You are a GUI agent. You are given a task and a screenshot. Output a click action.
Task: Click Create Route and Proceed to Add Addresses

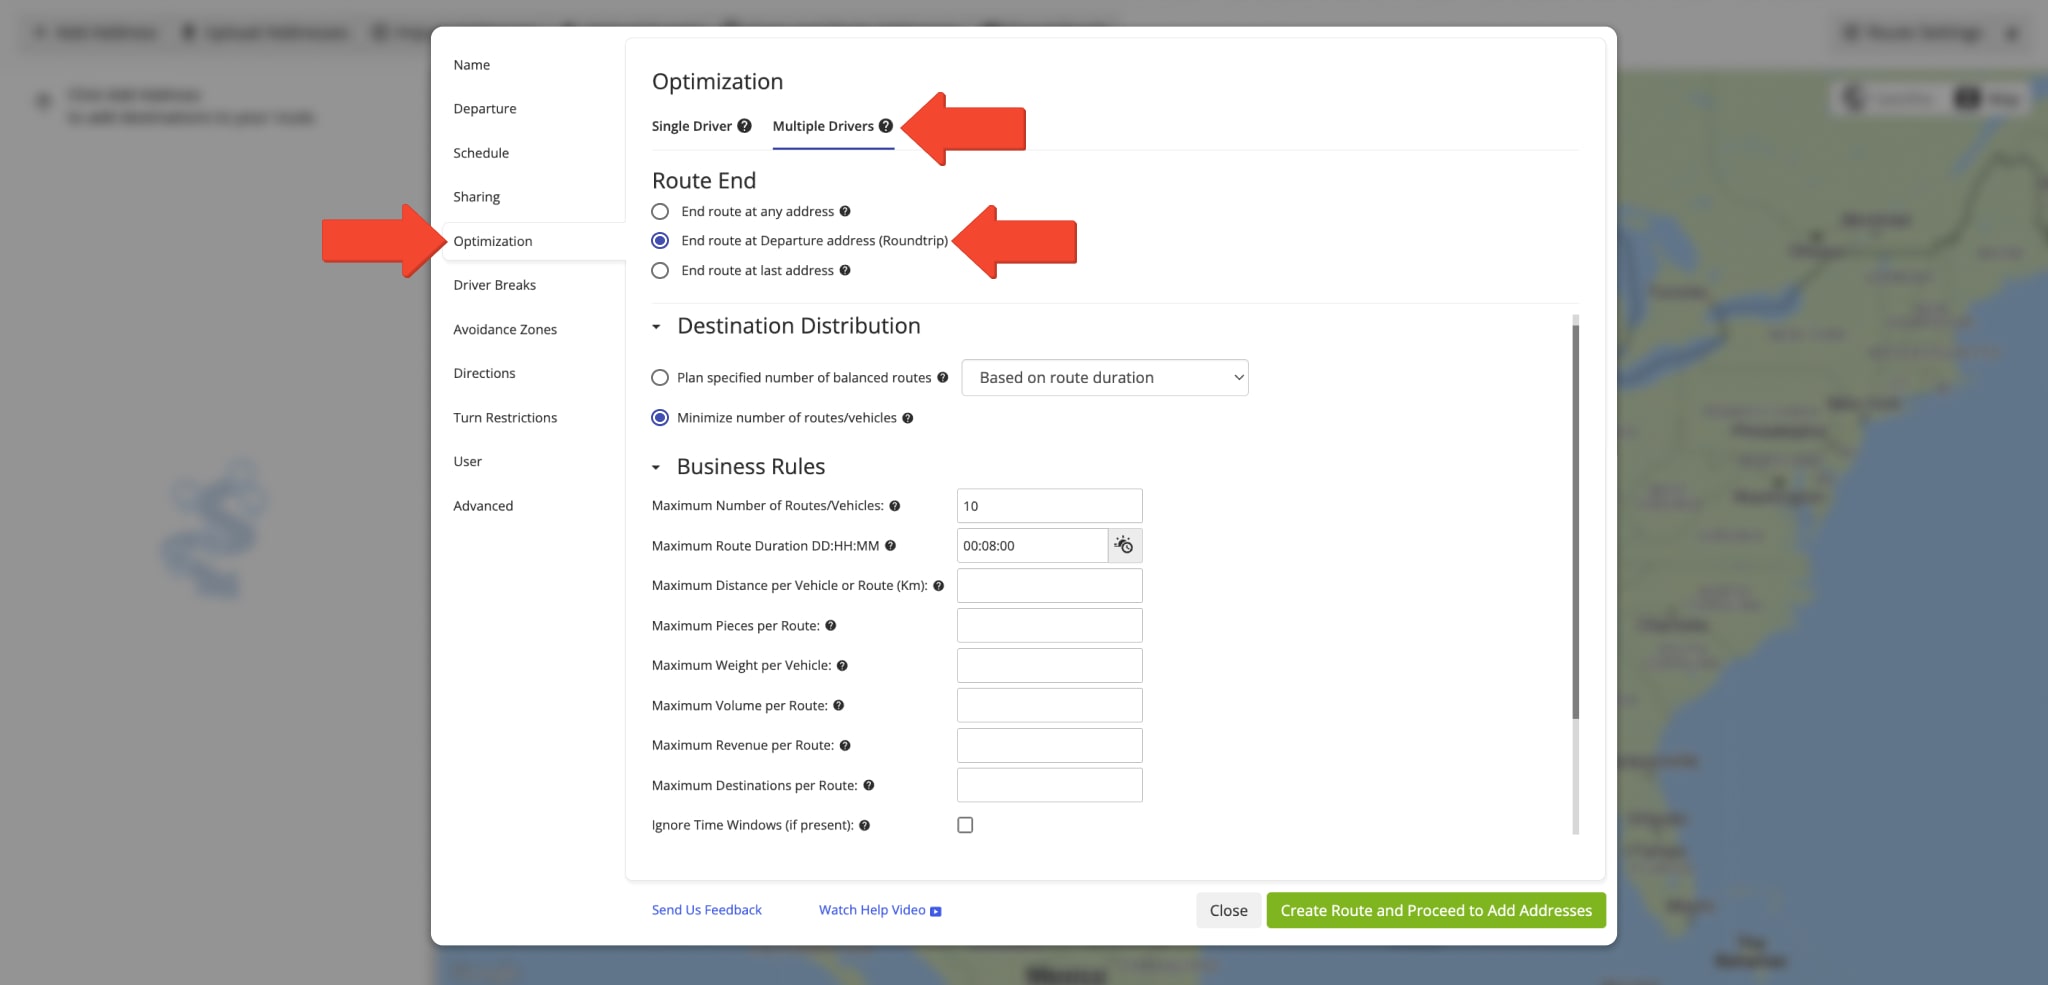coord(1436,910)
